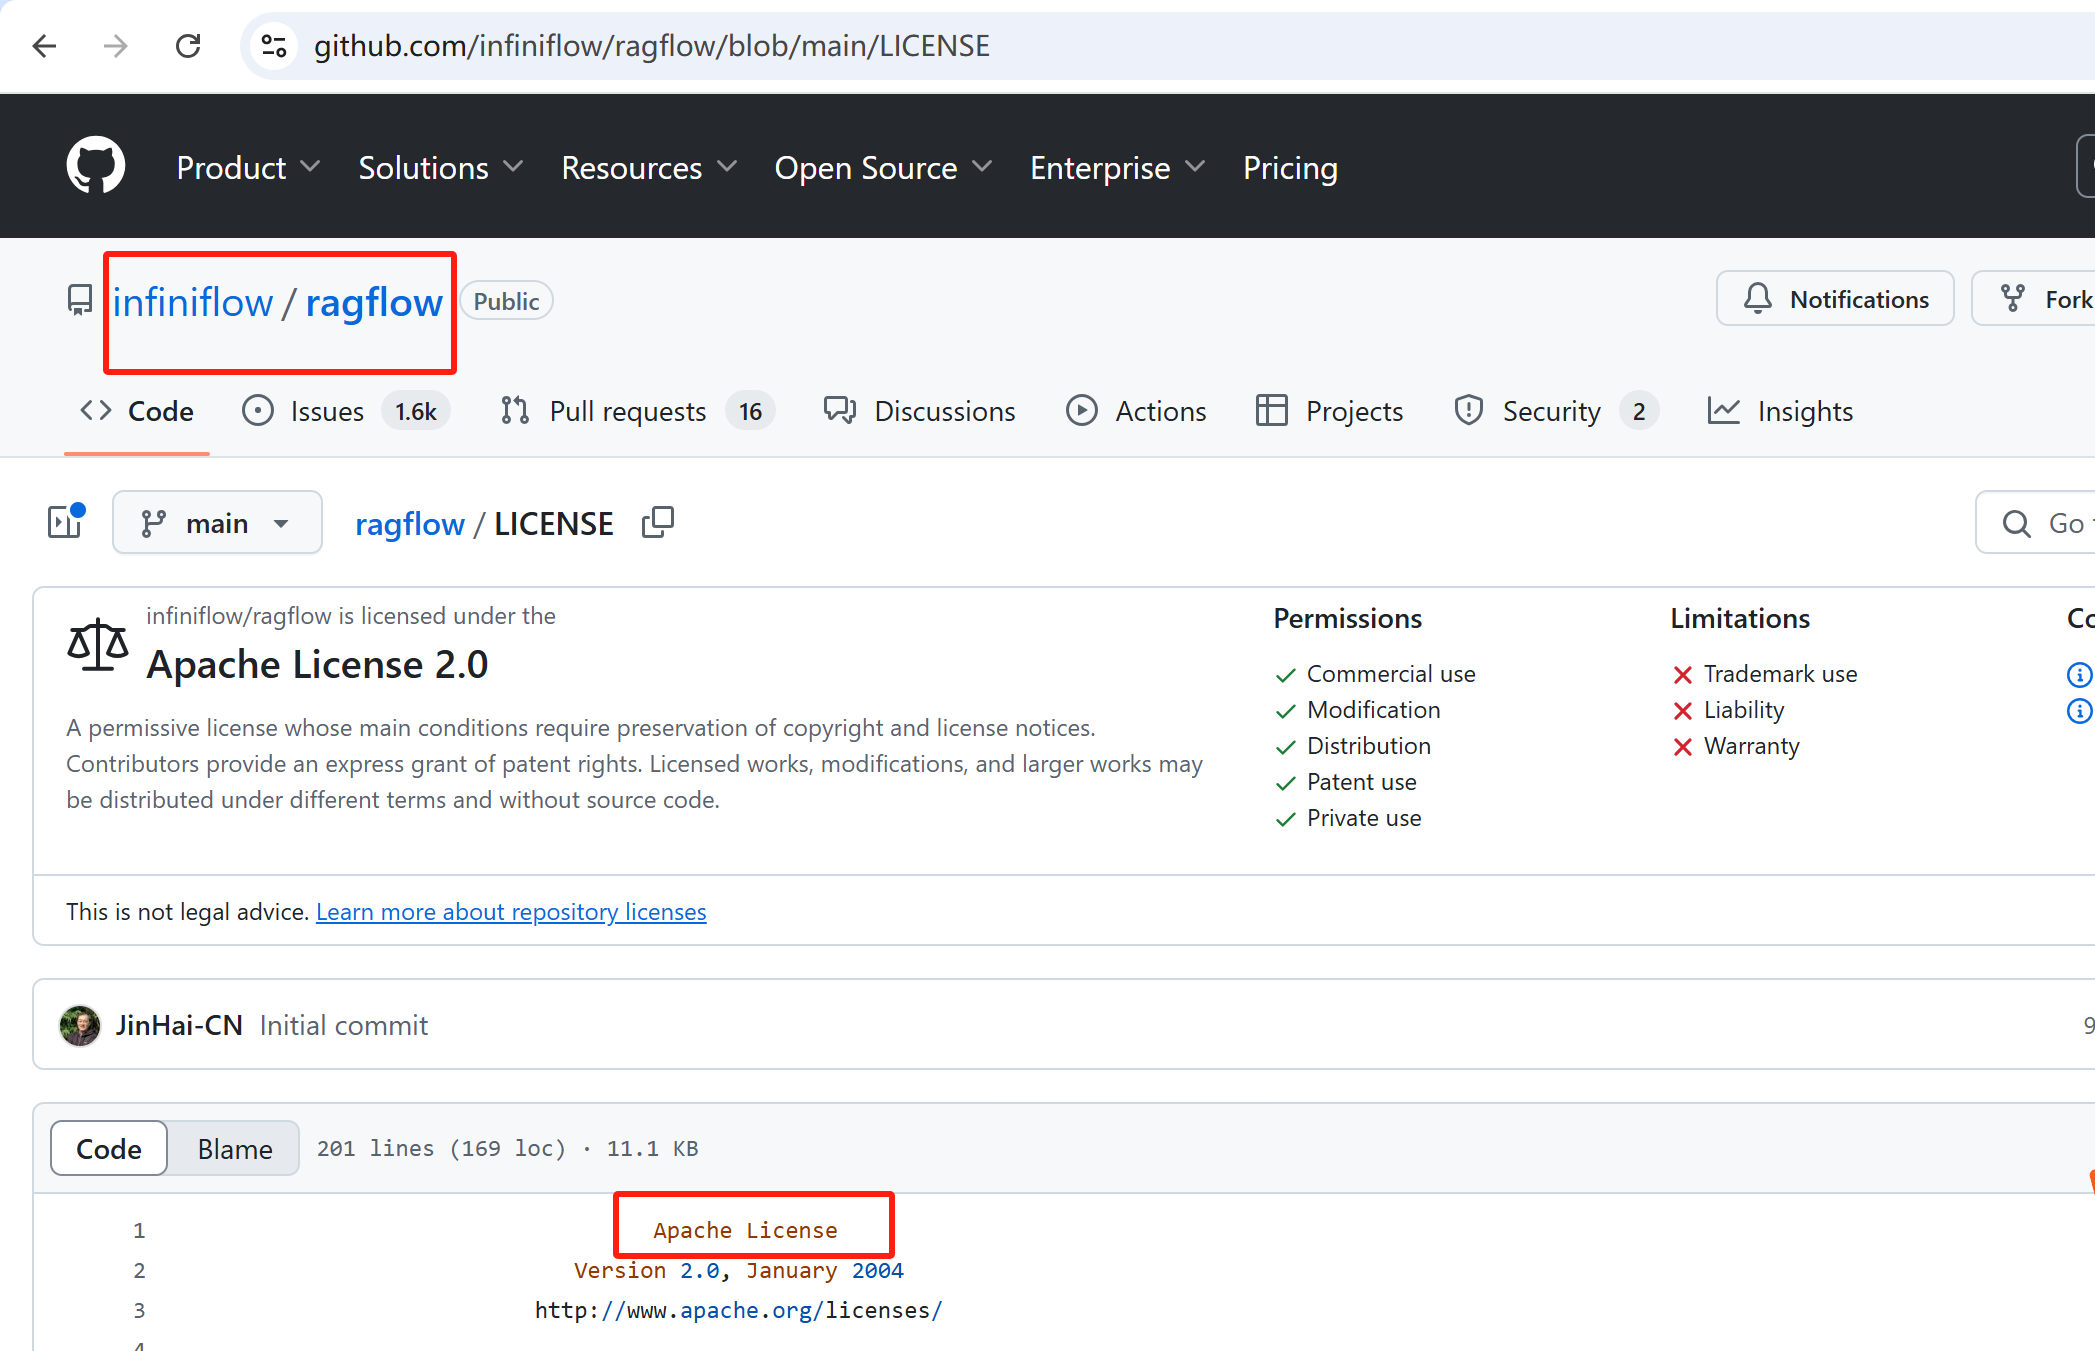
Task: Open site information icon in address bar
Action: pos(274,46)
